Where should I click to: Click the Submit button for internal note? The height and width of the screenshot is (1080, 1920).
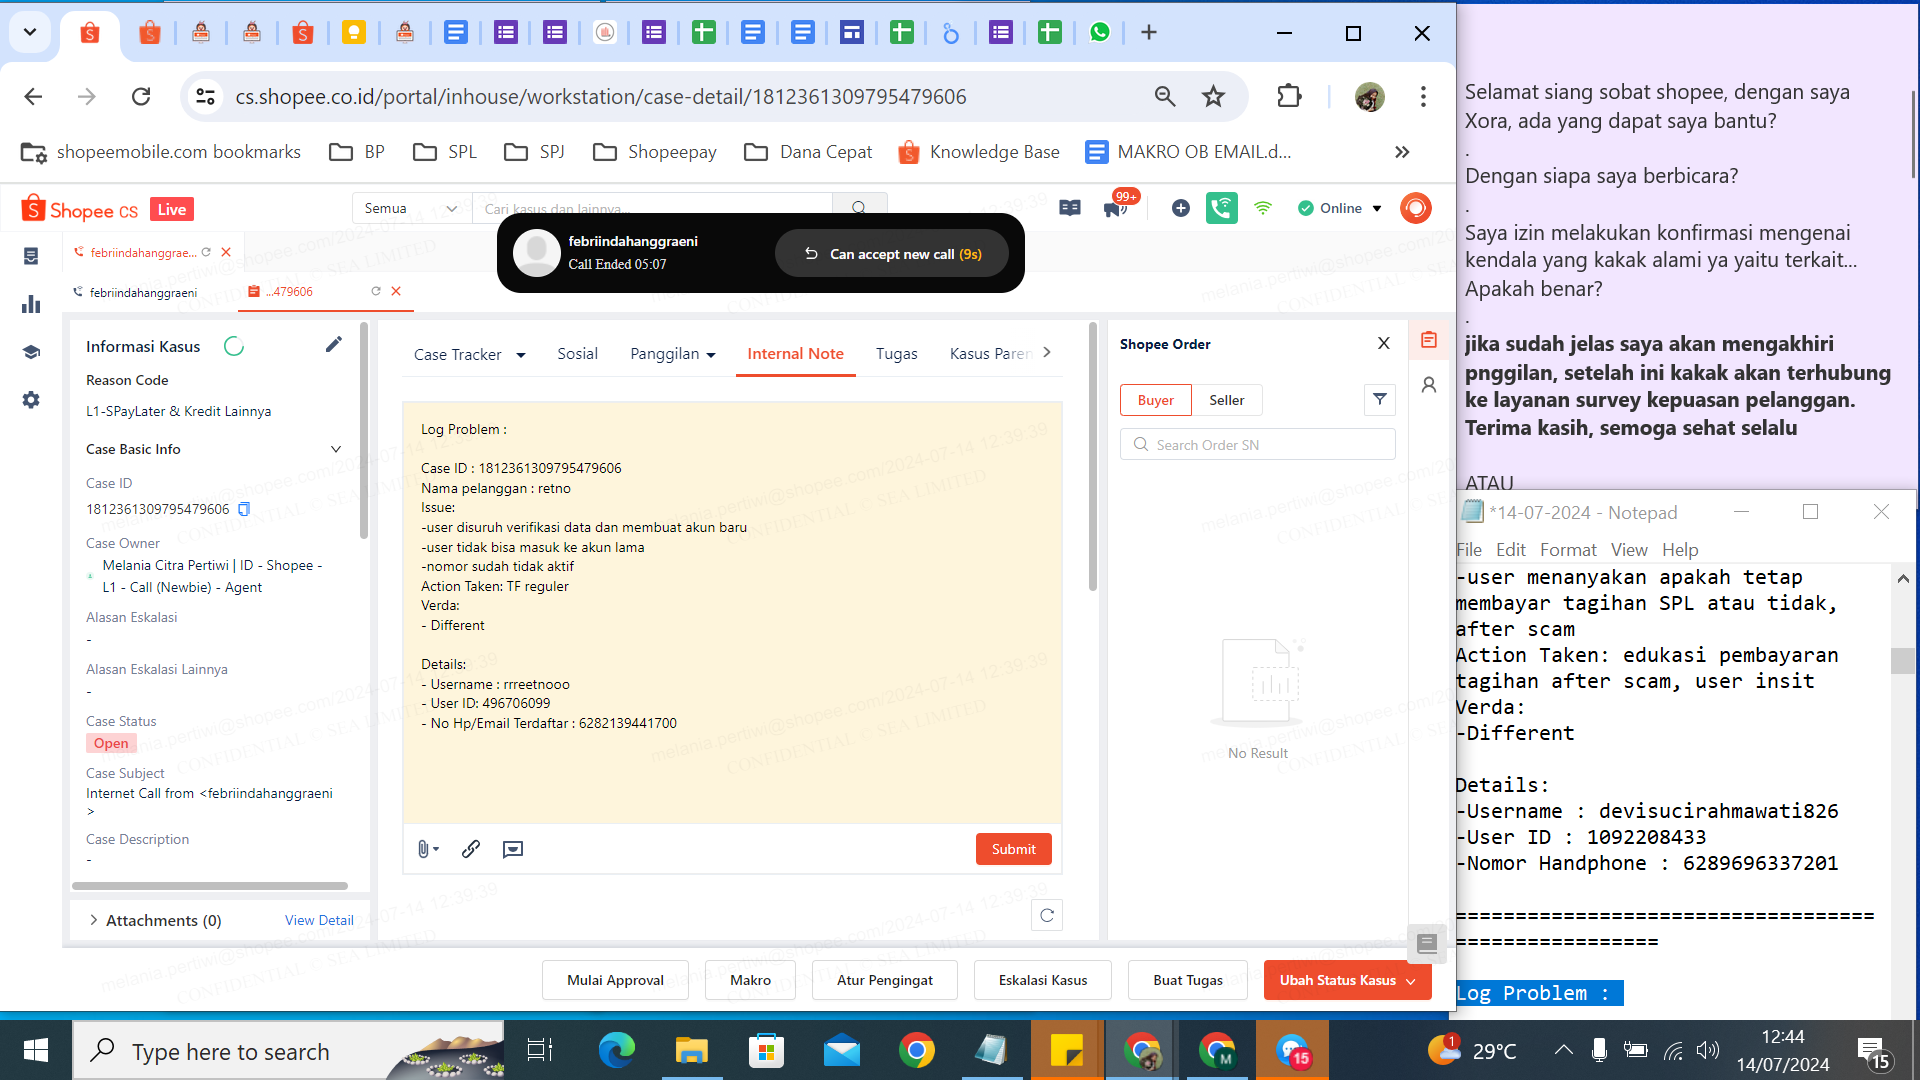point(1013,849)
